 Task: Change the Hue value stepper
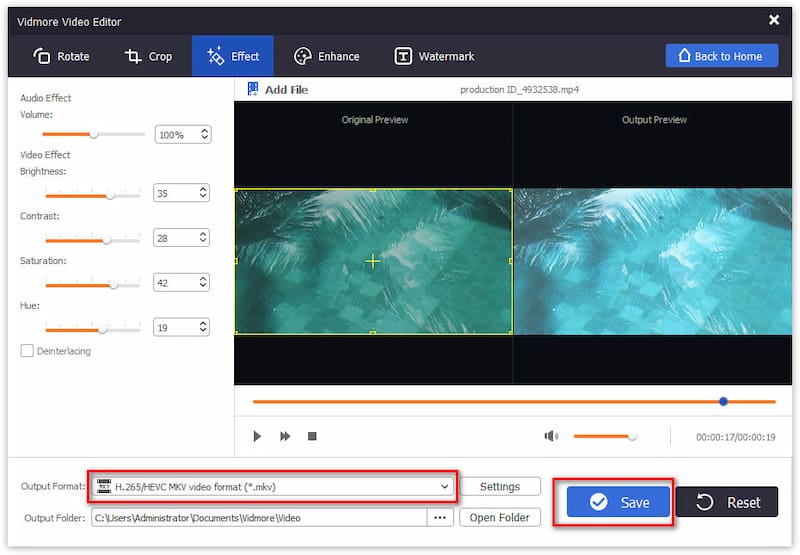pos(203,327)
